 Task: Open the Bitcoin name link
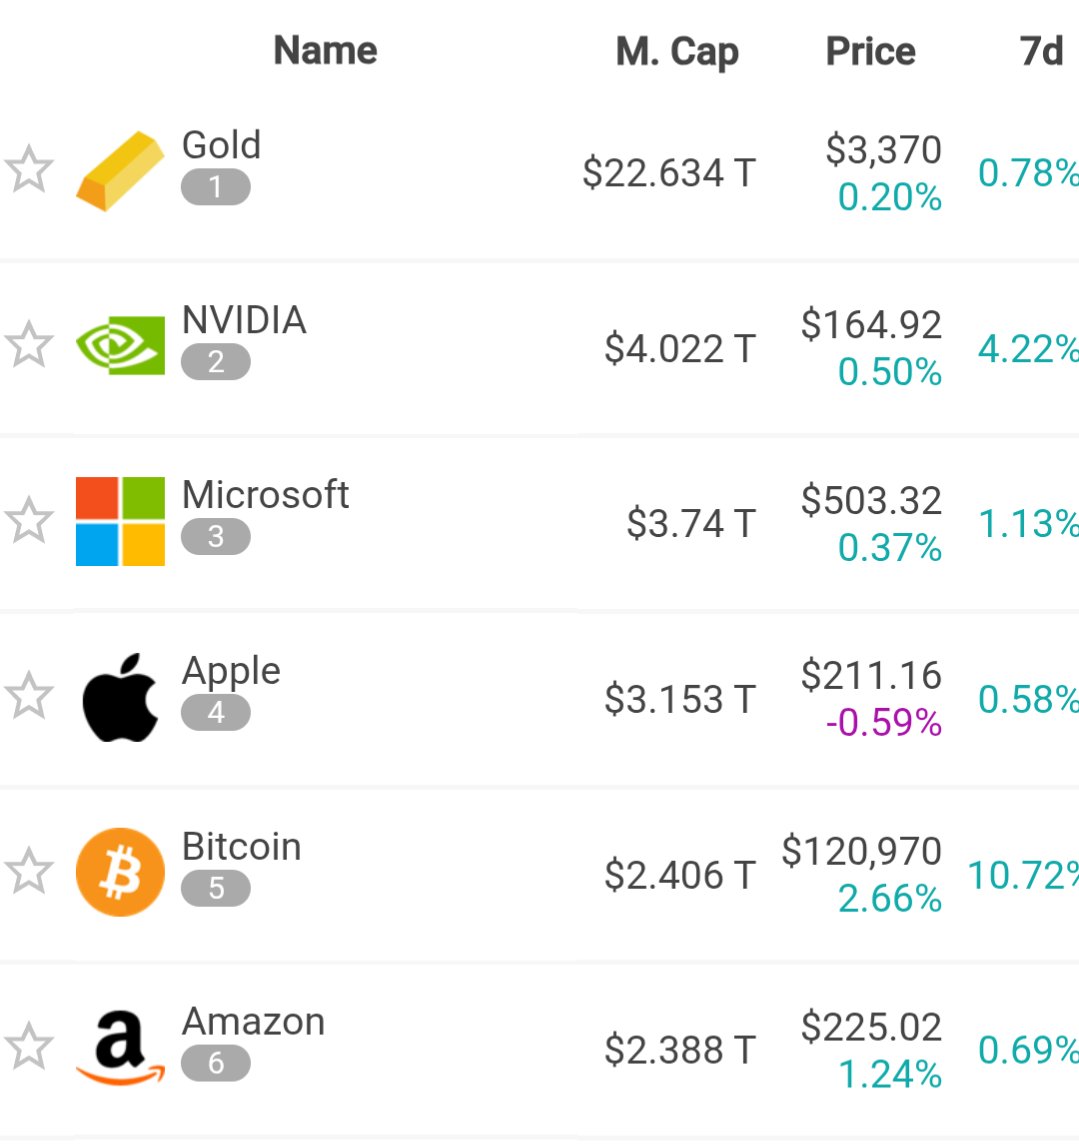click(241, 846)
